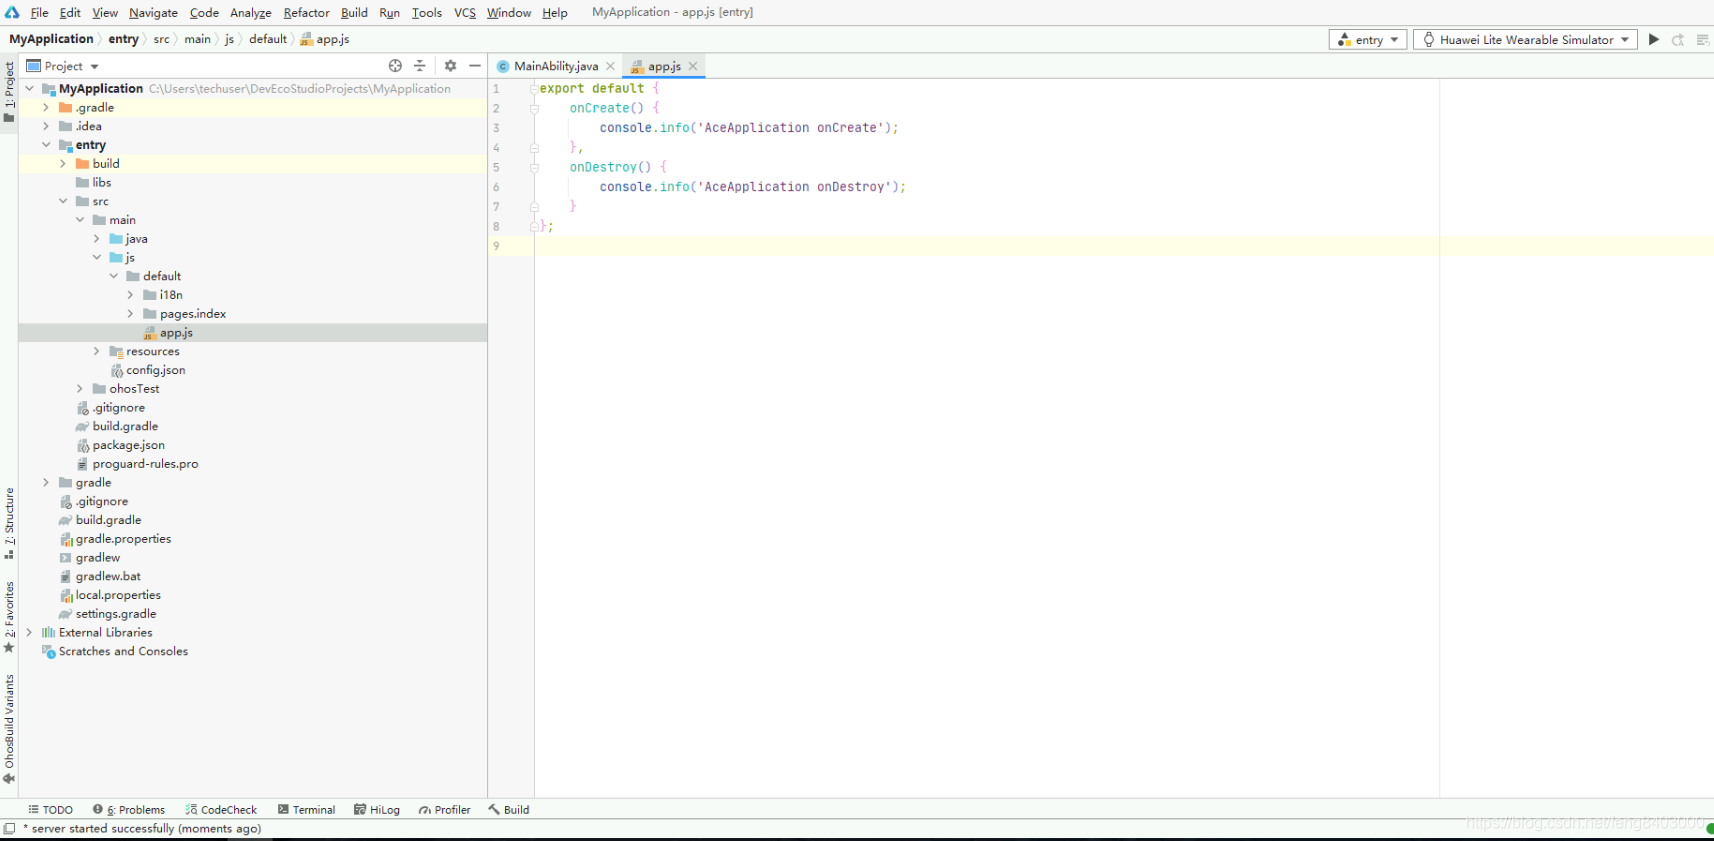Open Project panel settings gear
The image size is (1714, 841).
(451, 66)
